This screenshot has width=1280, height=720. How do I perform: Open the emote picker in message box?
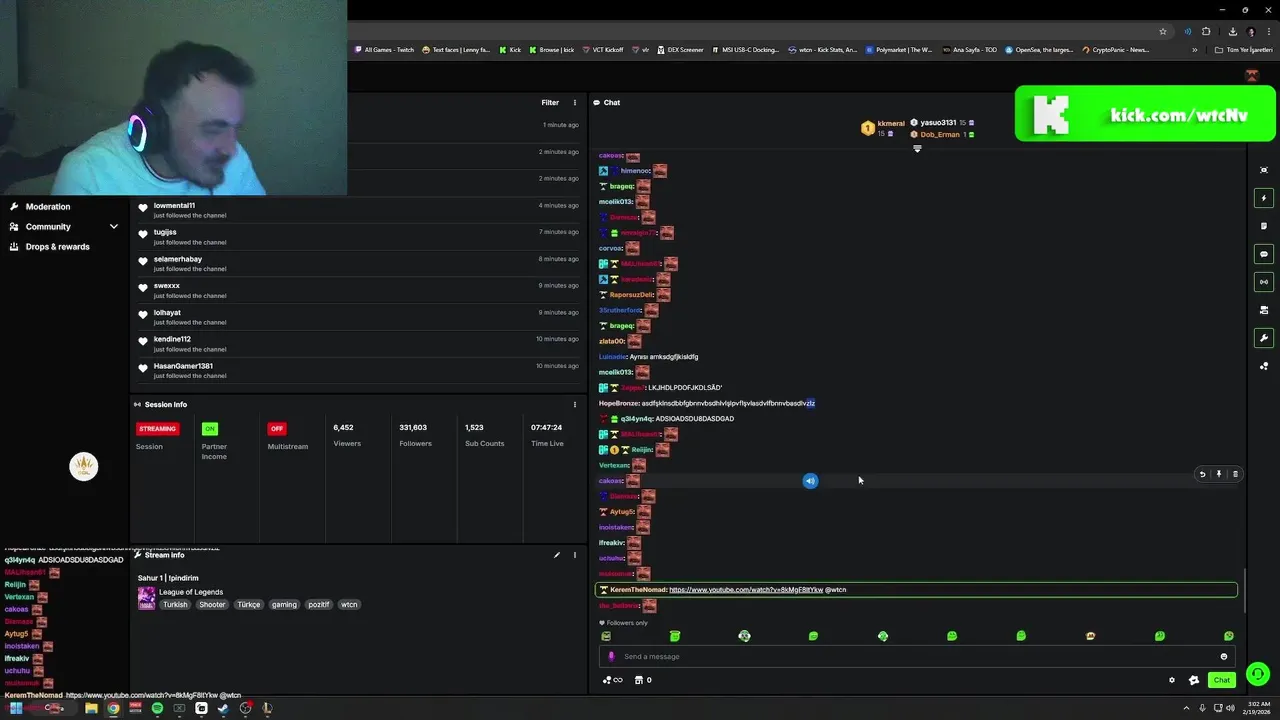point(1223,657)
